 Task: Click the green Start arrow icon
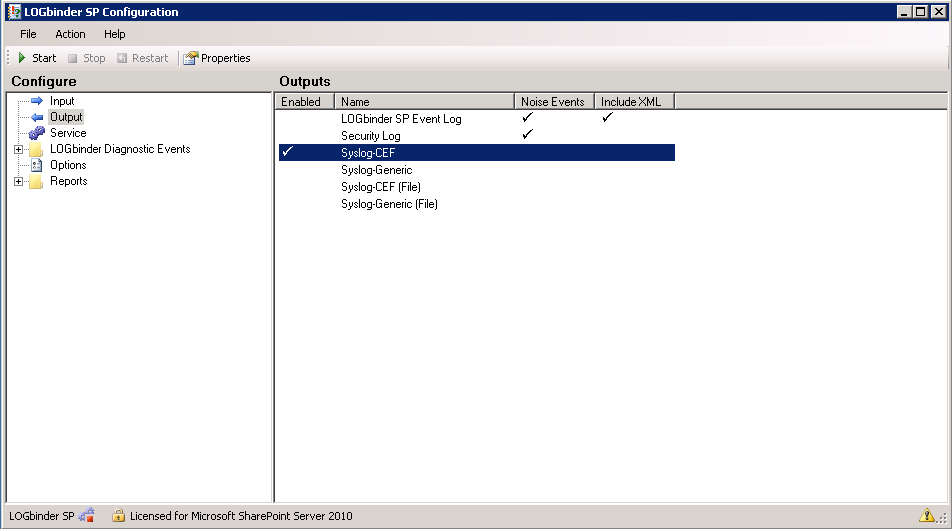(x=22, y=58)
